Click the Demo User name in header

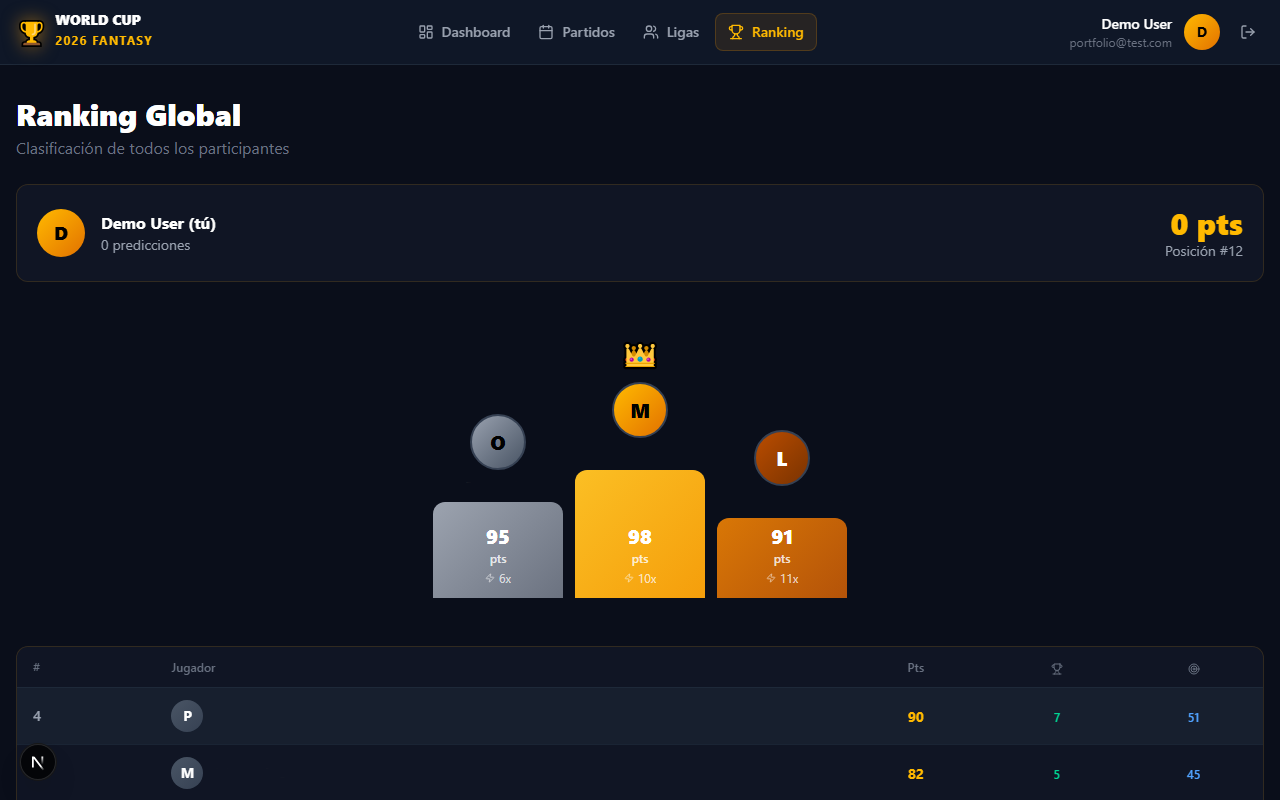click(x=1137, y=24)
